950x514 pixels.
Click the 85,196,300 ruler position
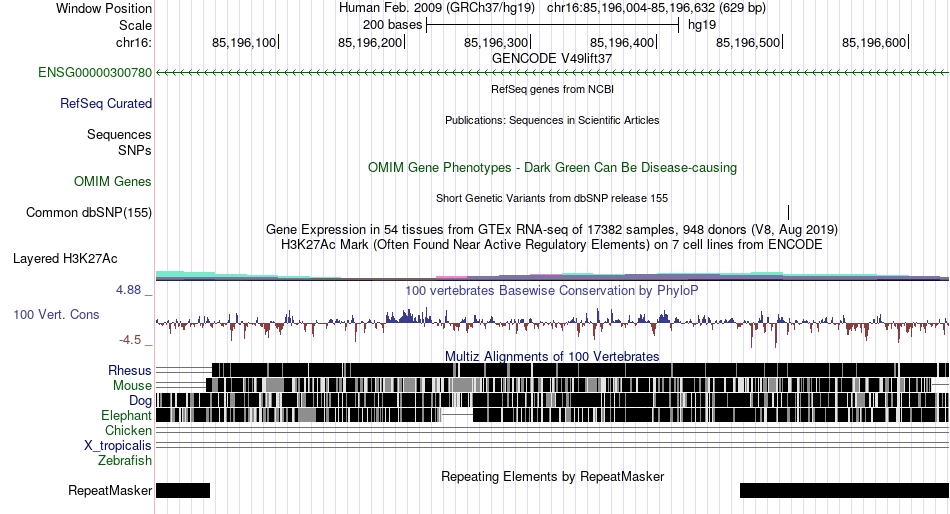click(x=496, y=42)
